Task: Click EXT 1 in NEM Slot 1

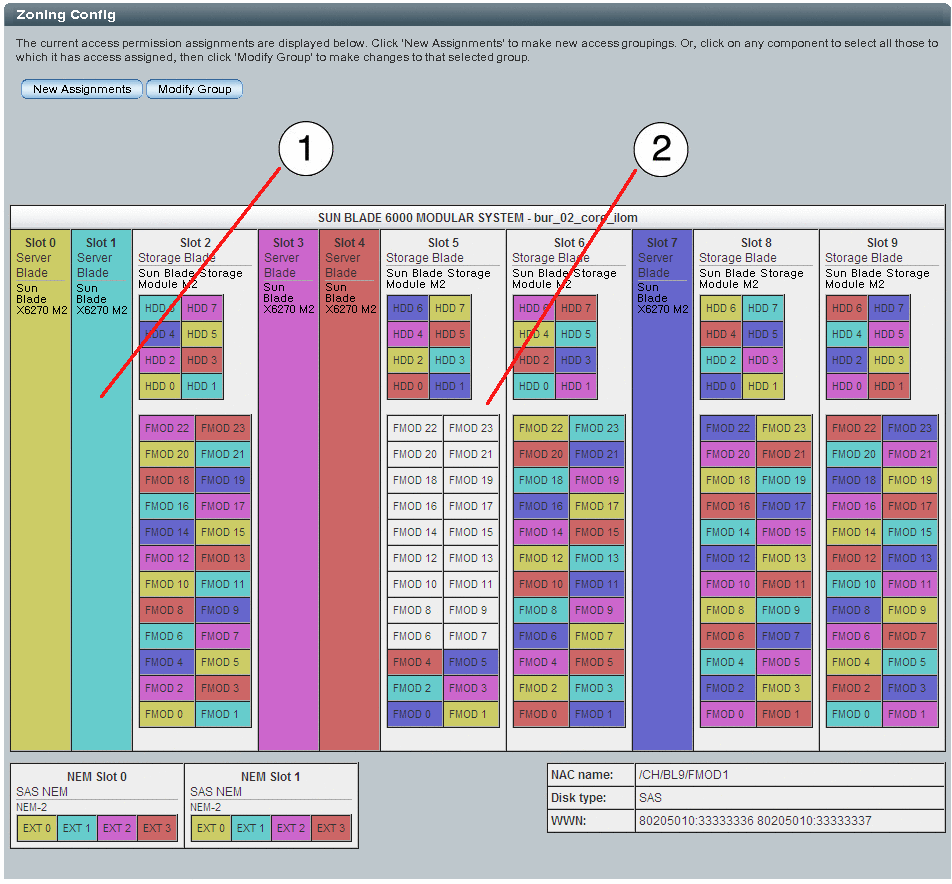Action: click(251, 829)
